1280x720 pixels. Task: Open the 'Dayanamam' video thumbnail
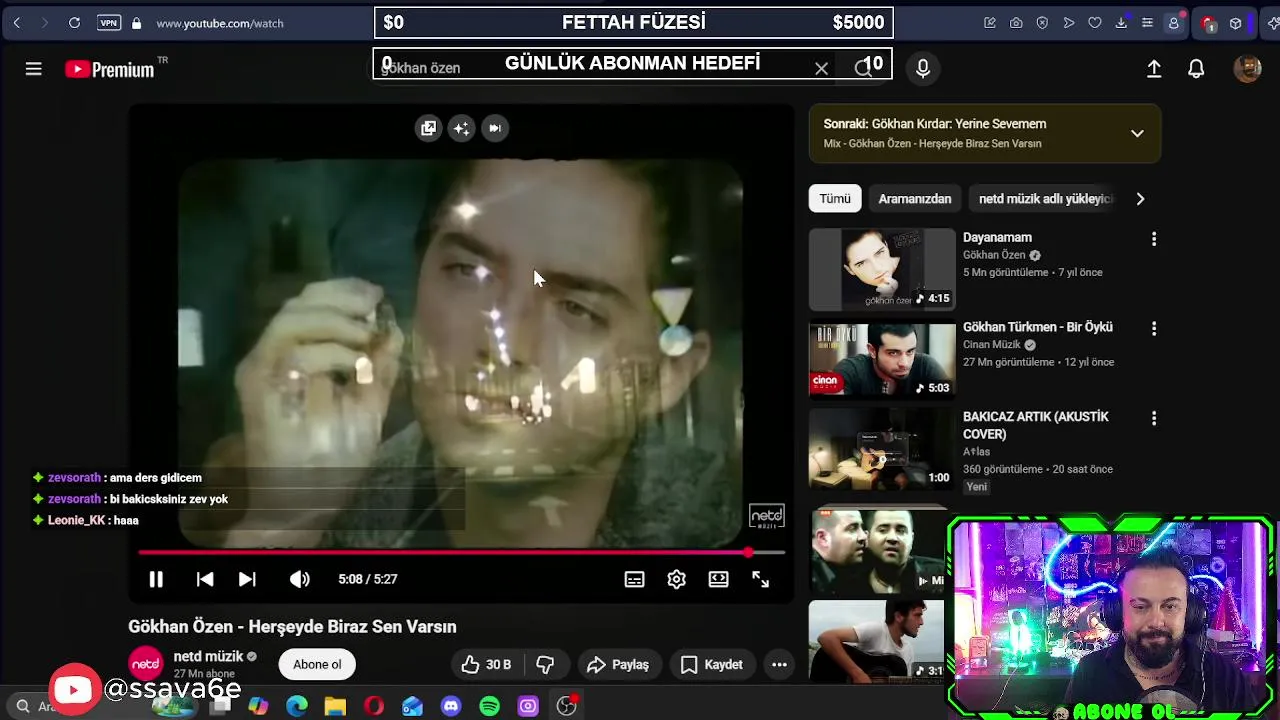click(x=882, y=269)
